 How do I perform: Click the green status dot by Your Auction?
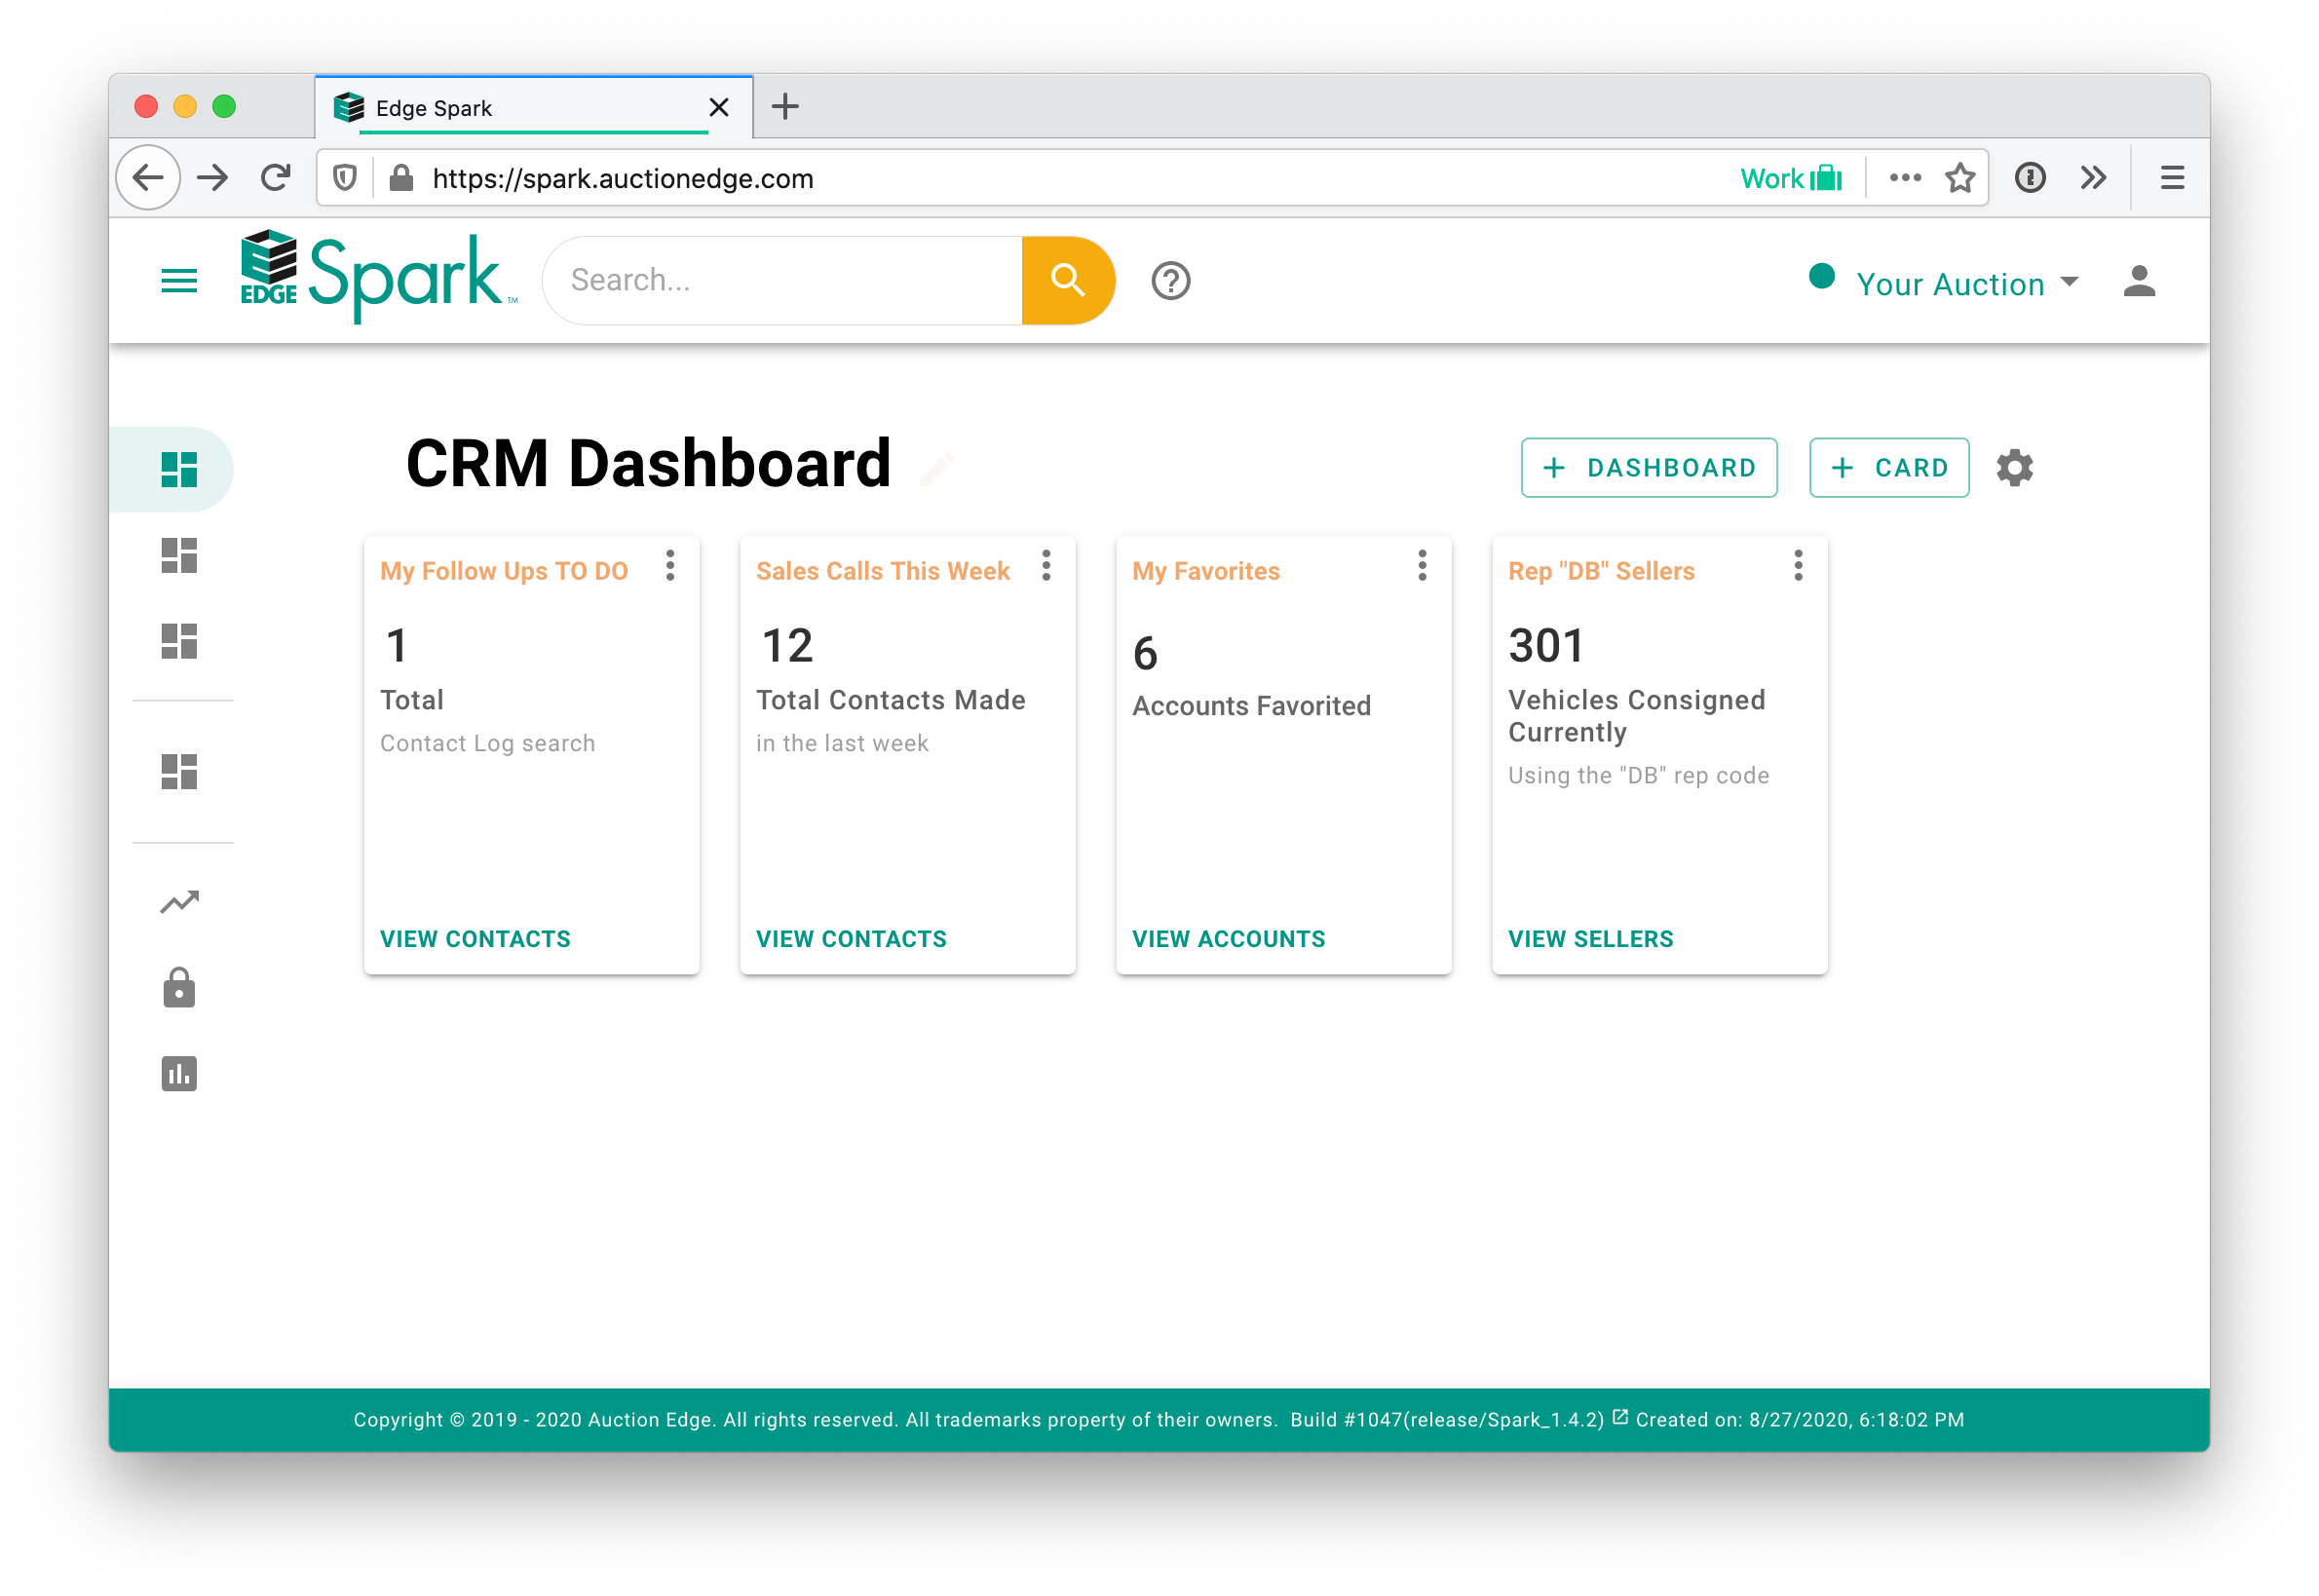(1821, 276)
